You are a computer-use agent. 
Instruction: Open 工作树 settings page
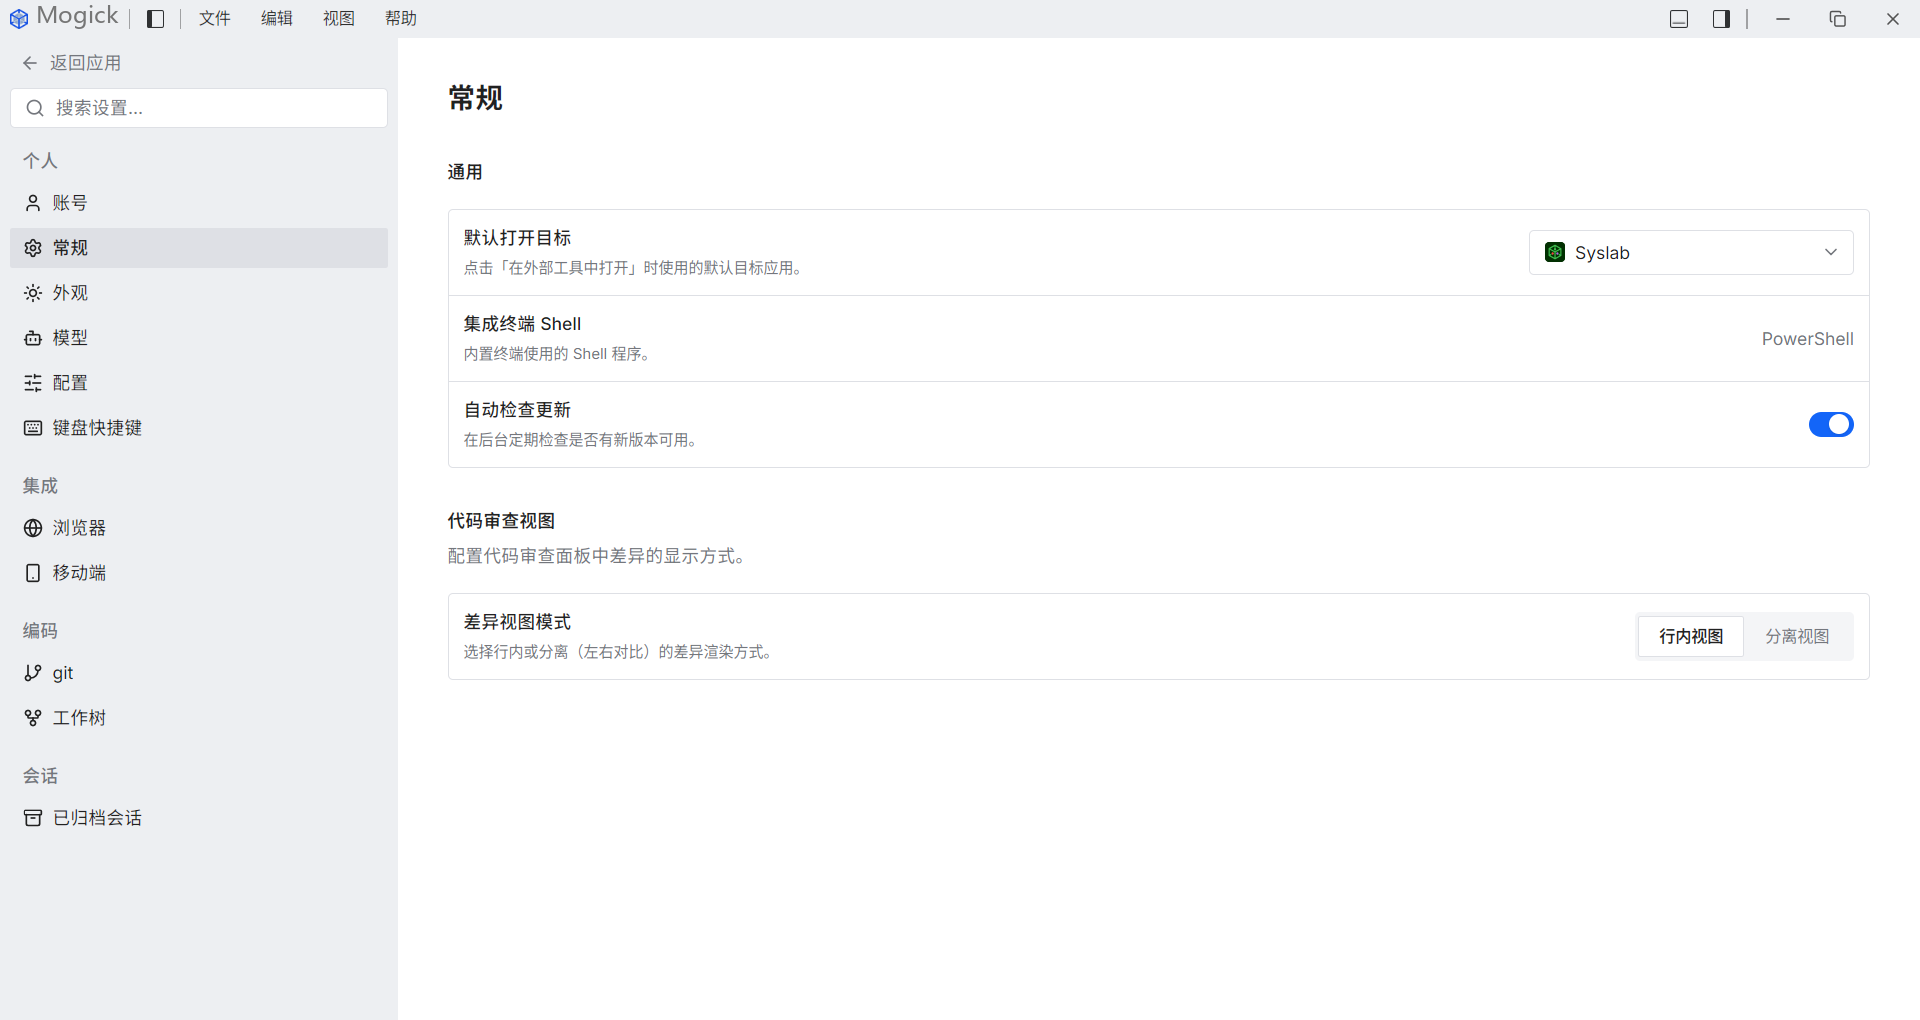point(199,718)
